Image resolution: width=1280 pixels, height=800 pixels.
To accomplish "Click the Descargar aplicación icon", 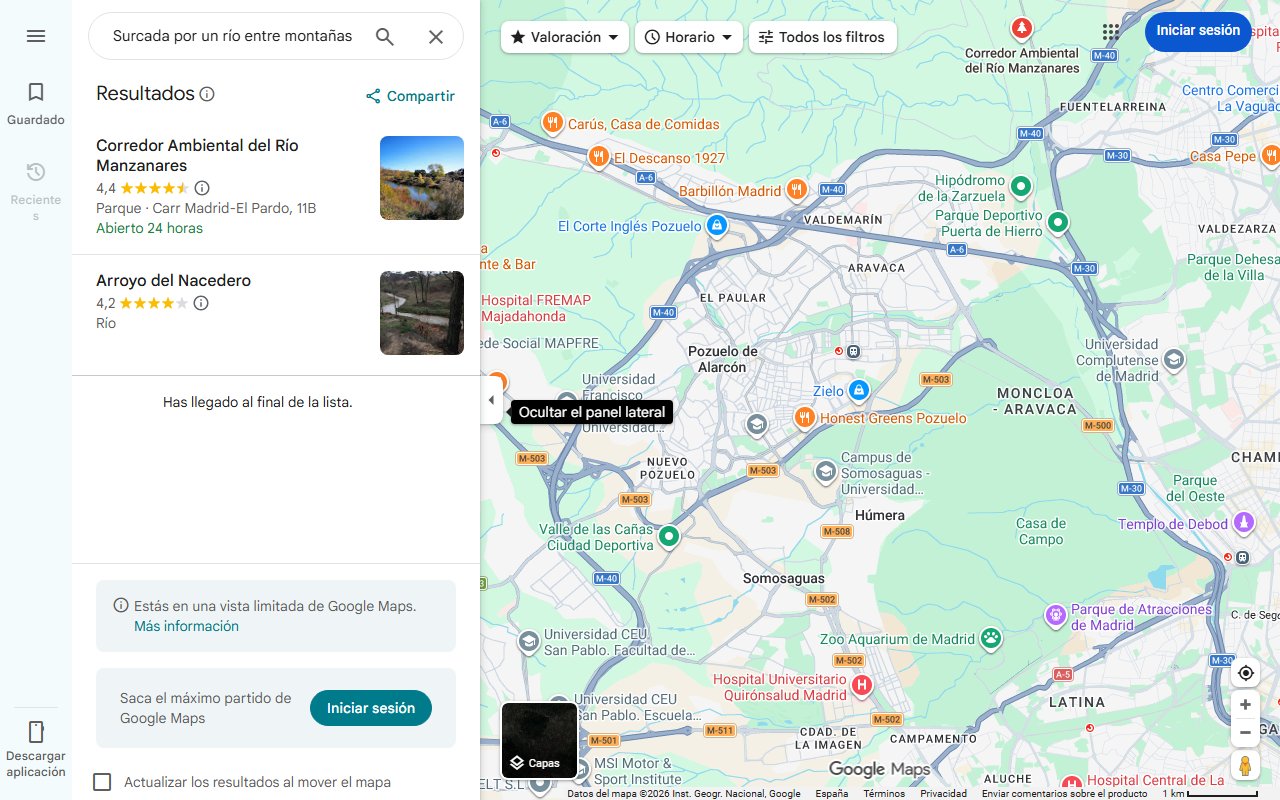I will 36,733.
